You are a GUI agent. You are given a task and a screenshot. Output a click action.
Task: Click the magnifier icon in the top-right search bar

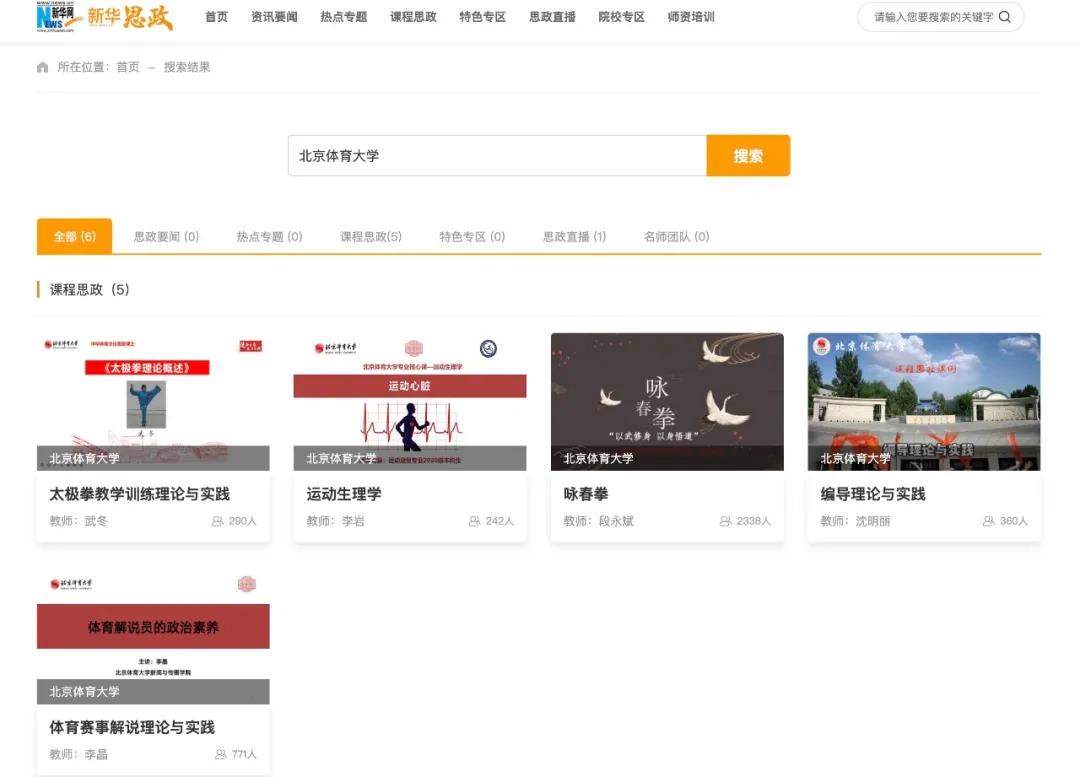tap(1006, 17)
